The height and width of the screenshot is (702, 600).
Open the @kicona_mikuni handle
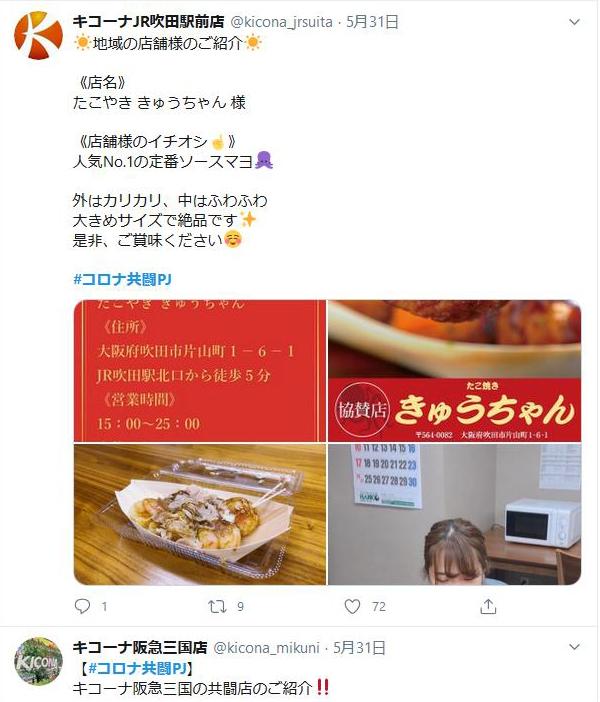point(266,648)
